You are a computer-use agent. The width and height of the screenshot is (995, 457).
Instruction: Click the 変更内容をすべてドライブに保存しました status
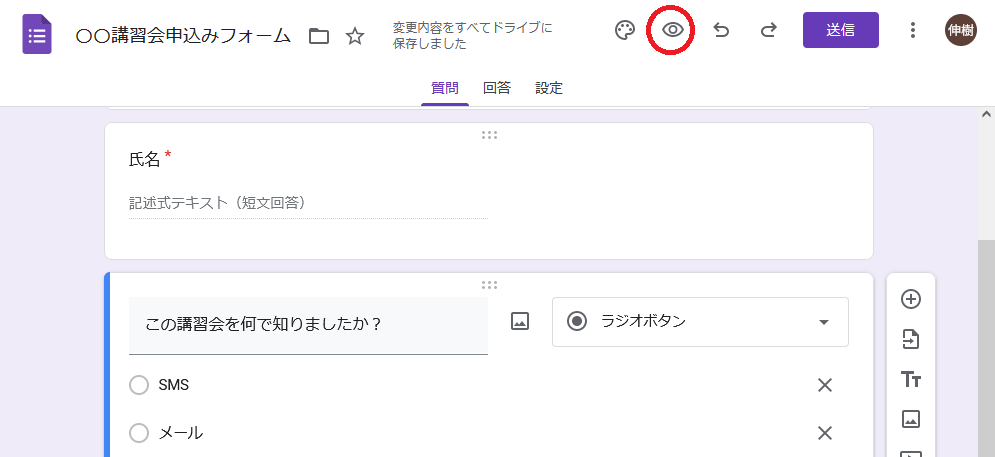click(x=473, y=36)
